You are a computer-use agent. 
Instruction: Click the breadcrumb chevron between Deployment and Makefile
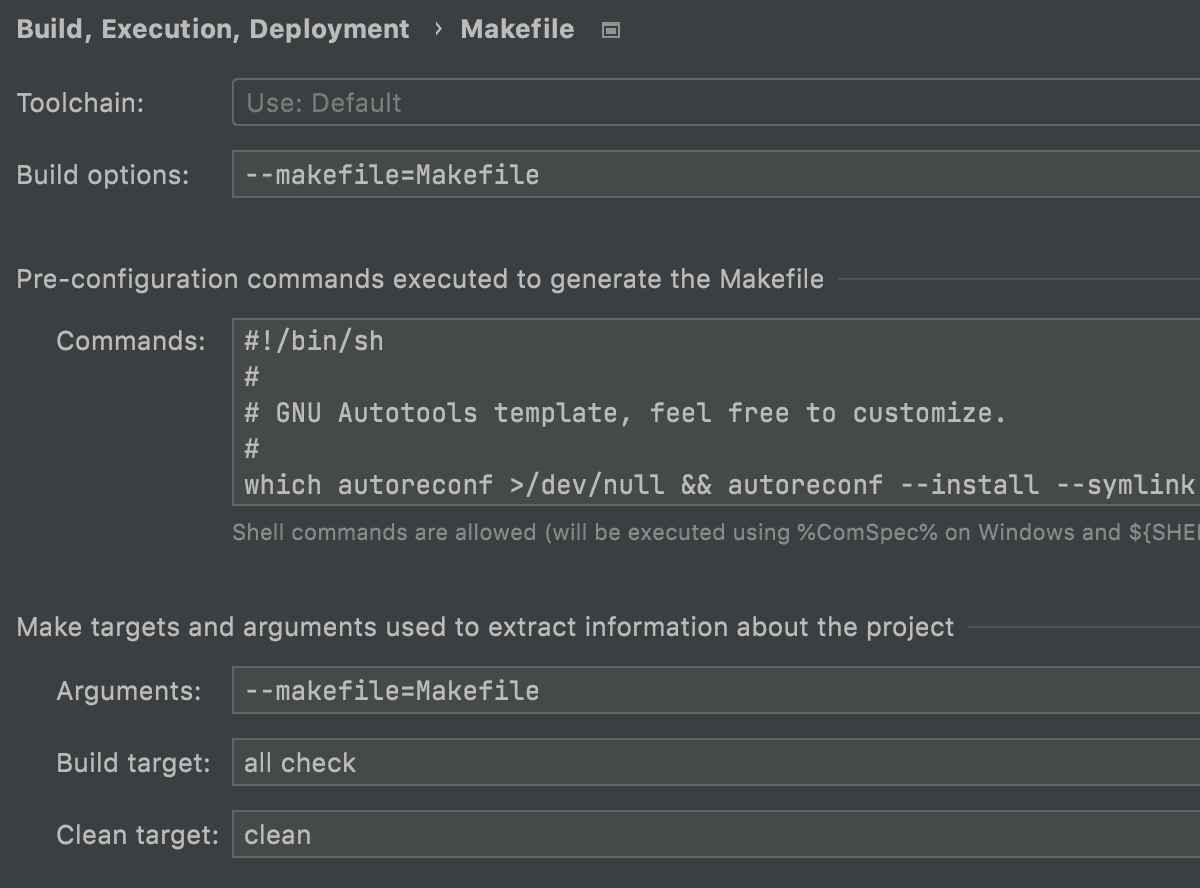[437, 29]
